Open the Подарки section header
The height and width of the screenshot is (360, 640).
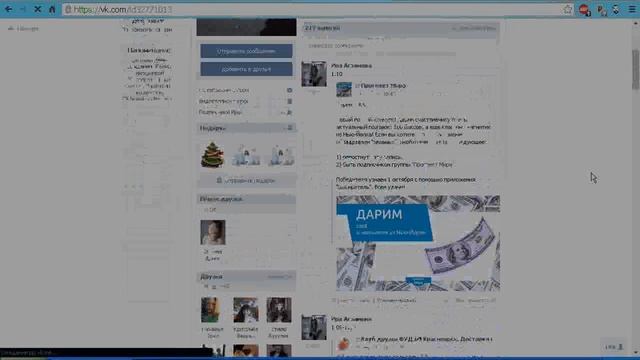click(x=246, y=128)
